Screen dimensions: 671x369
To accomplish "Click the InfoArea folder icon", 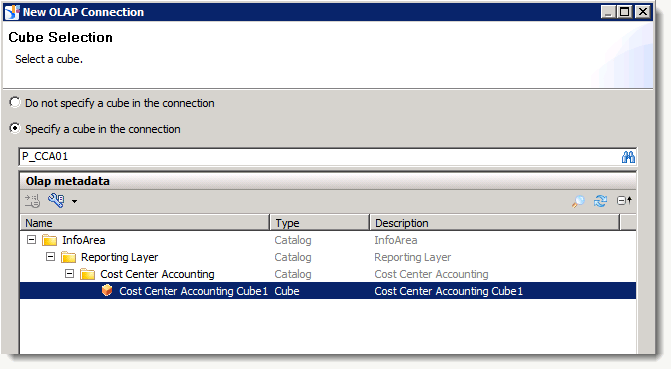I will click(x=50, y=240).
